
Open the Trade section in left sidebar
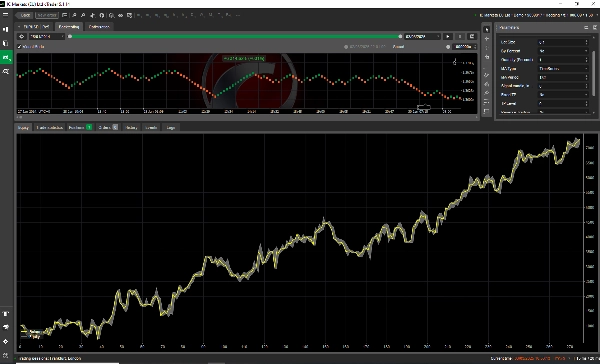click(6, 29)
